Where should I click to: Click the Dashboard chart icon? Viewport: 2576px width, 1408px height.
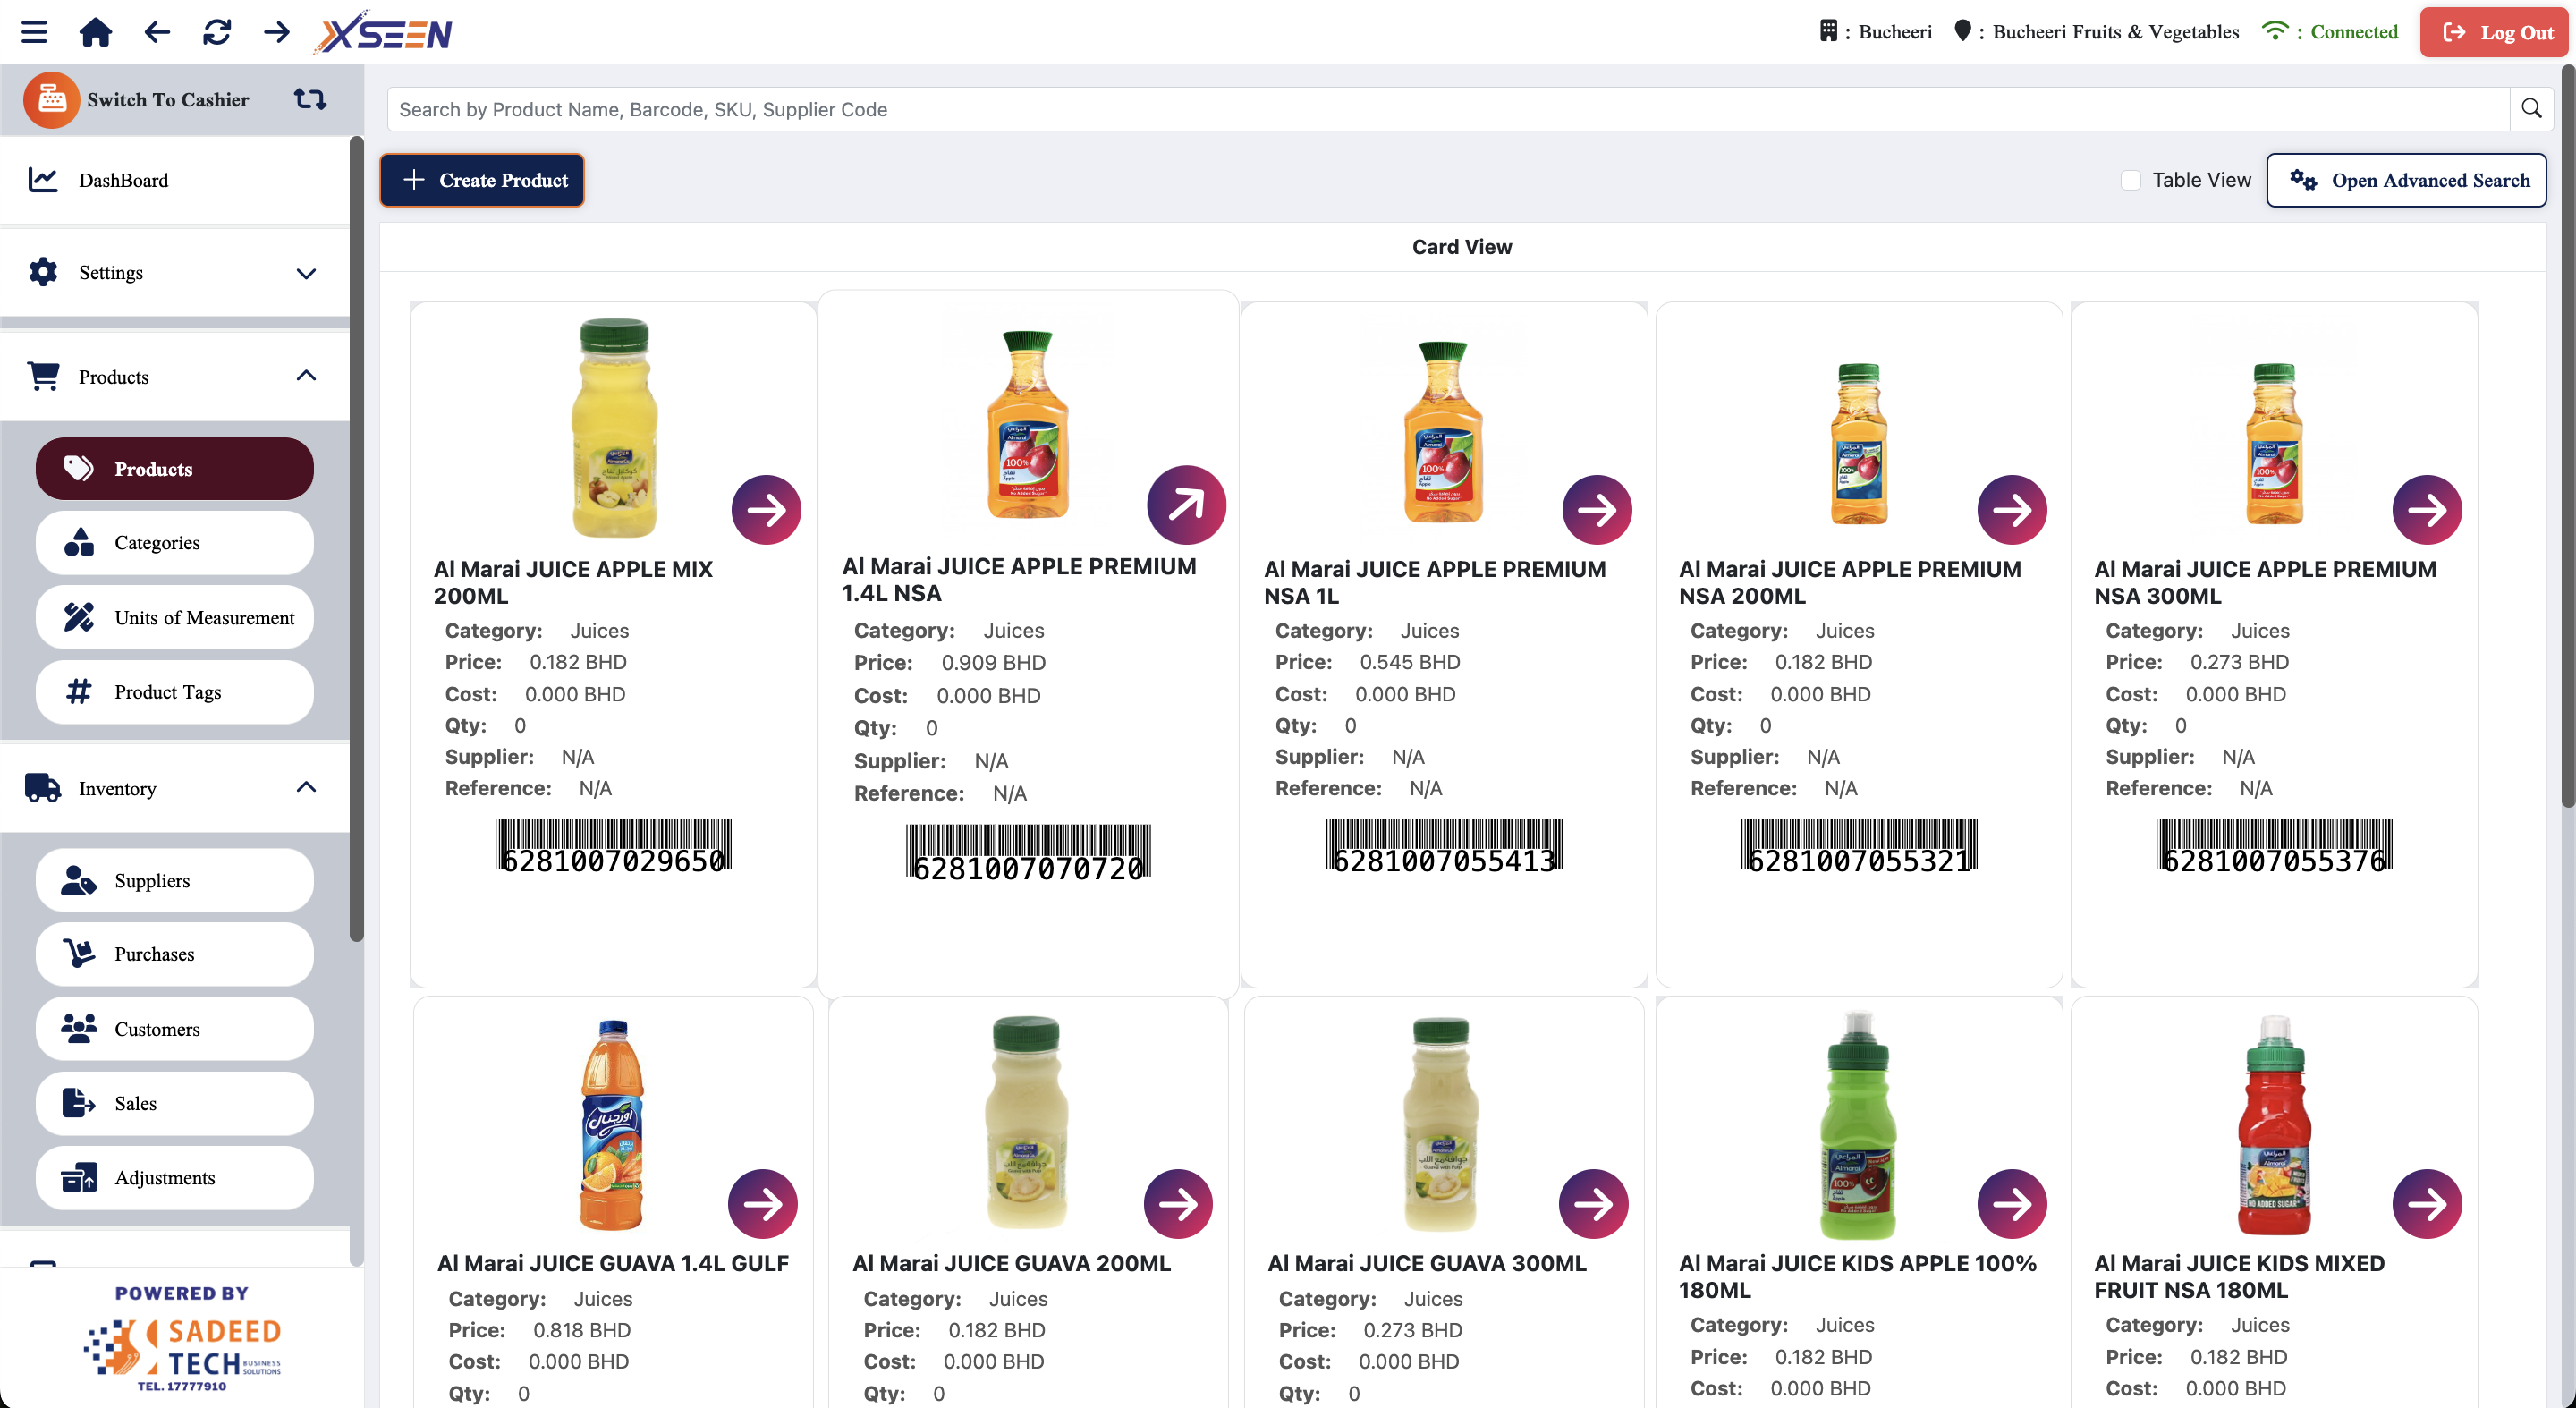[43, 180]
